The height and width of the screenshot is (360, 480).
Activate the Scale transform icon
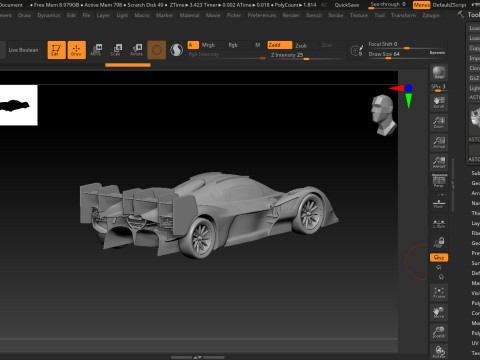117,50
